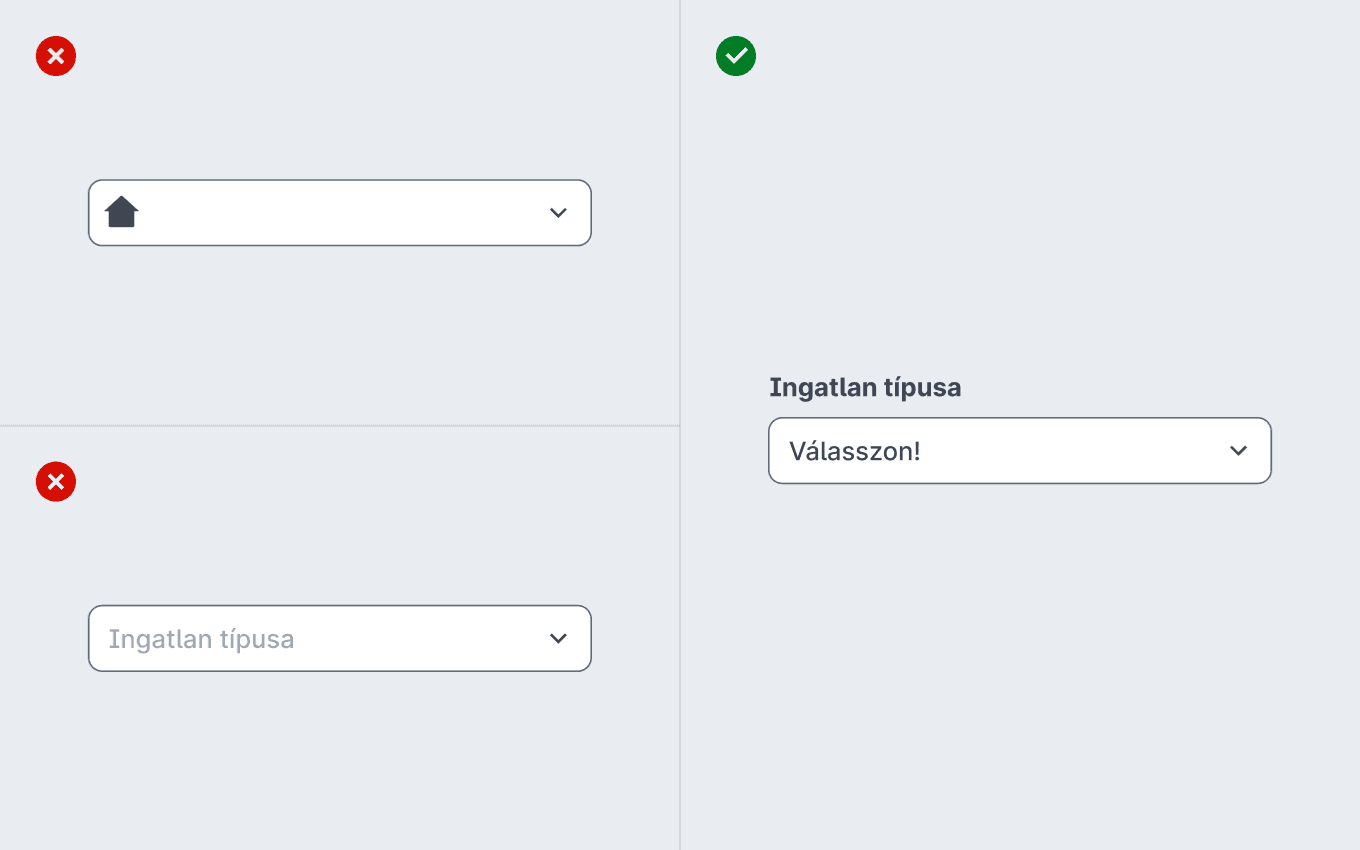Viewport: 1360px width, 850px height.
Task: Click the vertical divider between left and right panels
Action: click(x=680, y=425)
